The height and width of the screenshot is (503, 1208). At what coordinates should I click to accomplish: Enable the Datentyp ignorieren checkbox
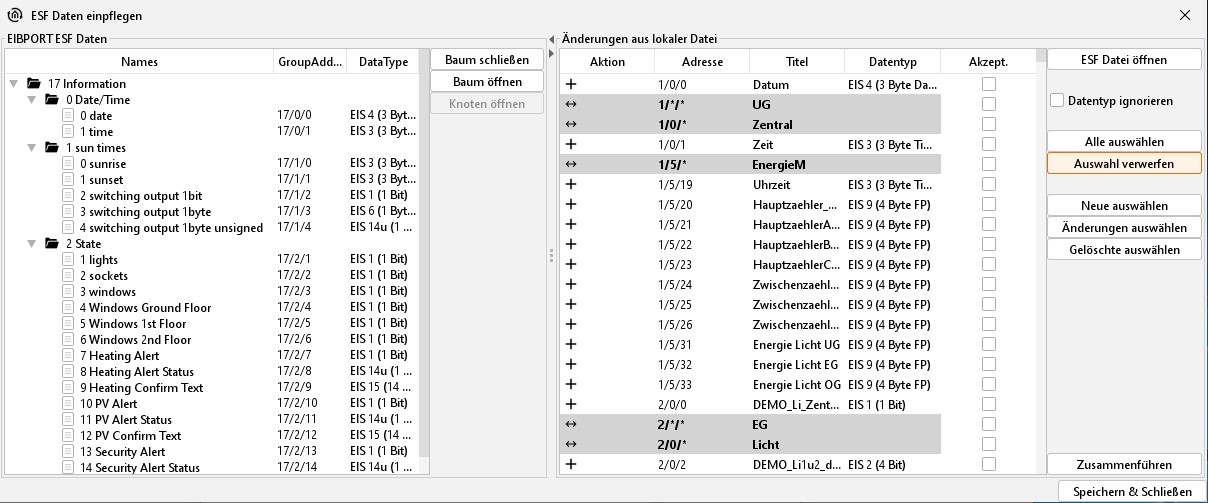coord(1057,101)
